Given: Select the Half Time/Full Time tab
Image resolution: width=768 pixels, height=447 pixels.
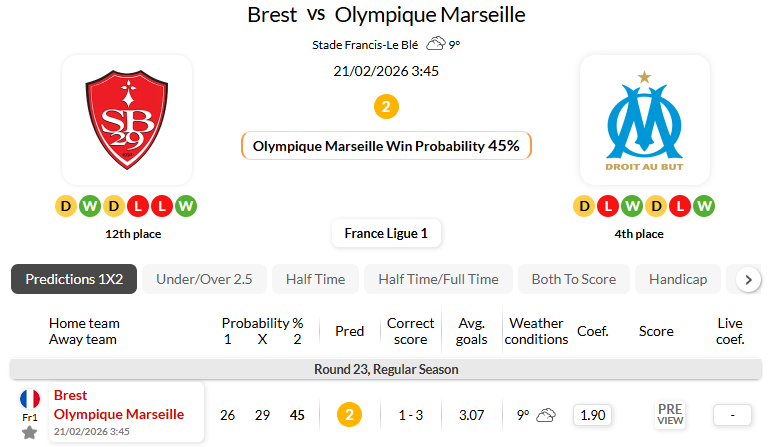Looking at the screenshot, I should pyautogui.click(x=438, y=279).
